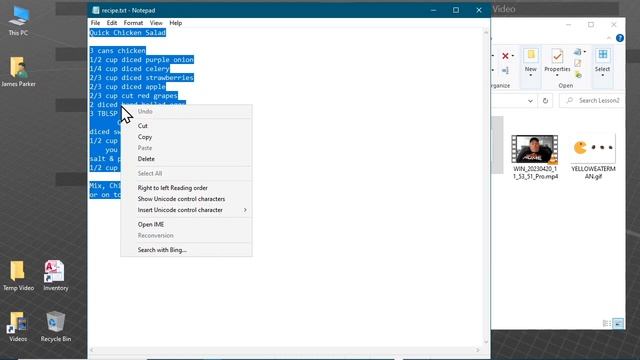Open Explorer help question mark icon
The height and width of the screenshot is (360, 640).
coord(620,38)
